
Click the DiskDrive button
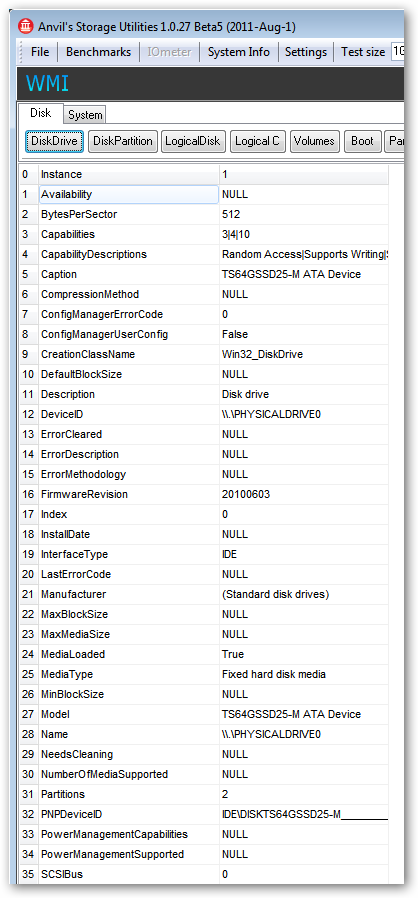pos(54,141)
